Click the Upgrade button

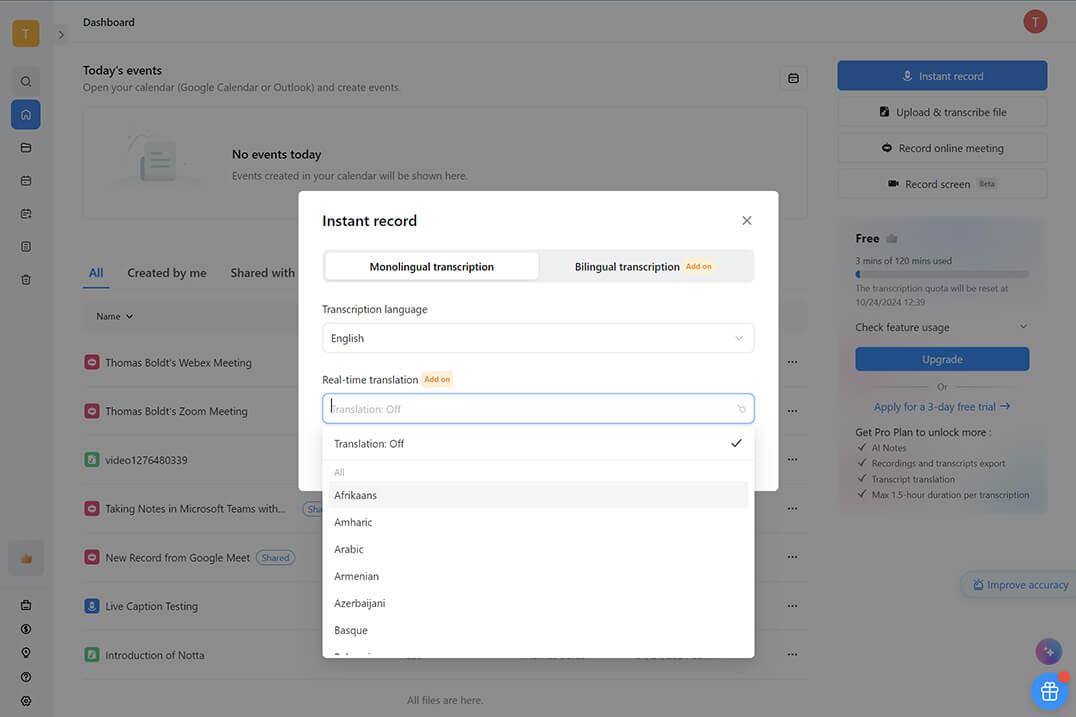click(x=942, y=360)
